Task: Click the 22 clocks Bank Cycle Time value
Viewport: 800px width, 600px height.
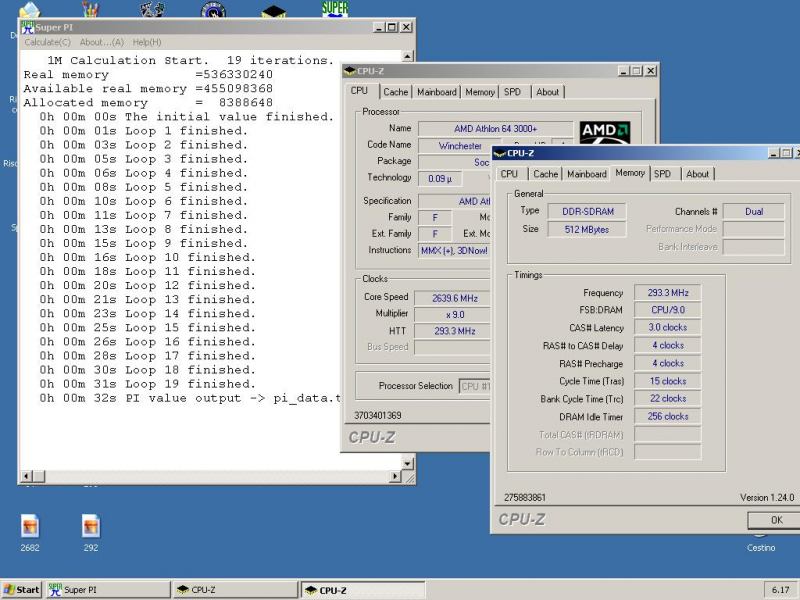Action: click(667, 398)
